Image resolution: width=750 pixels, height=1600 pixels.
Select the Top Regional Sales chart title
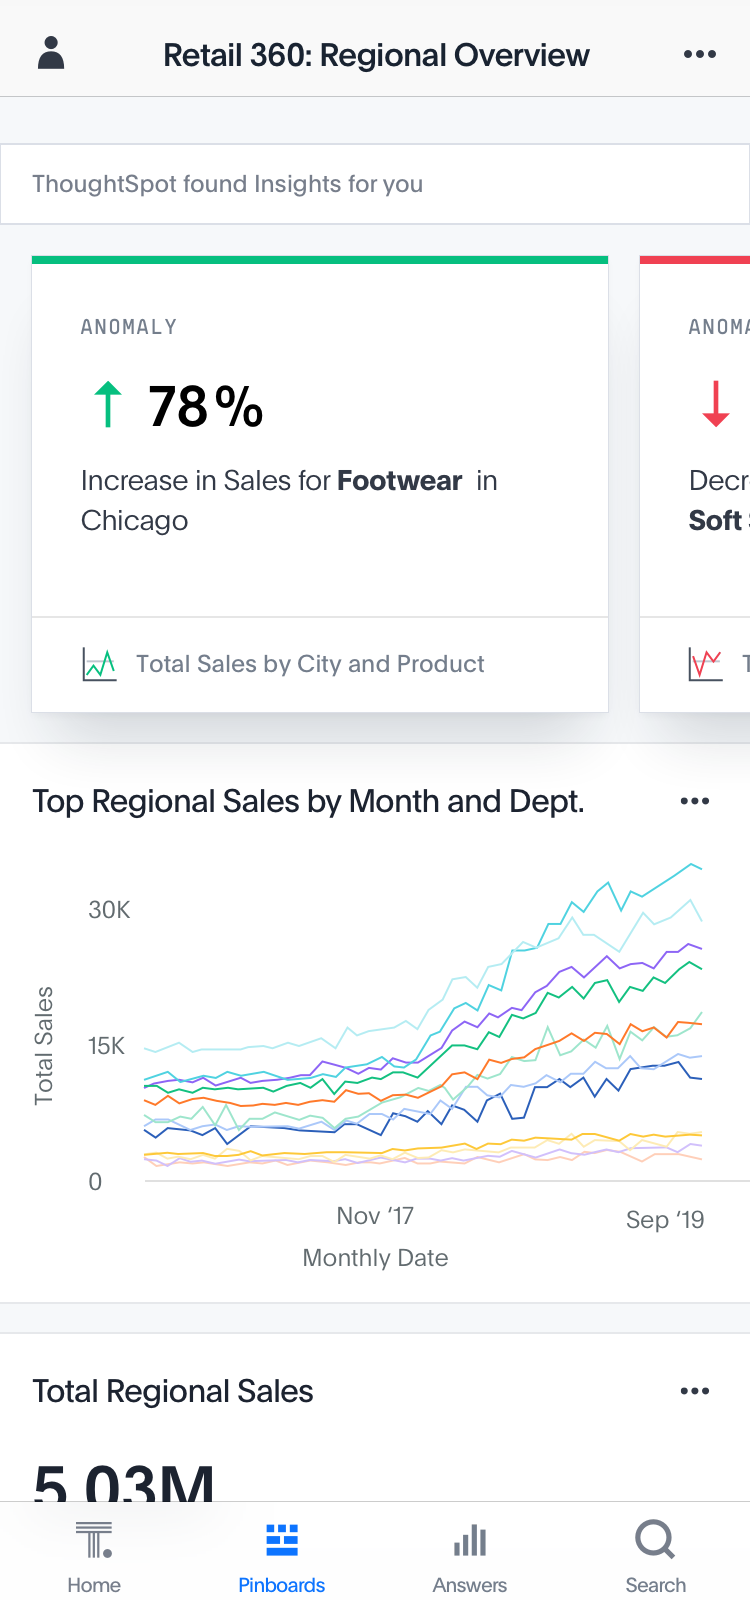point(308,801)
